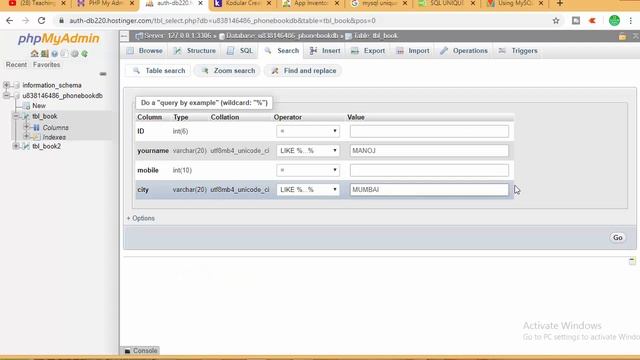Screen dimensions: 640x360
Task: Click New in database tree
Action: coord(39,106)
